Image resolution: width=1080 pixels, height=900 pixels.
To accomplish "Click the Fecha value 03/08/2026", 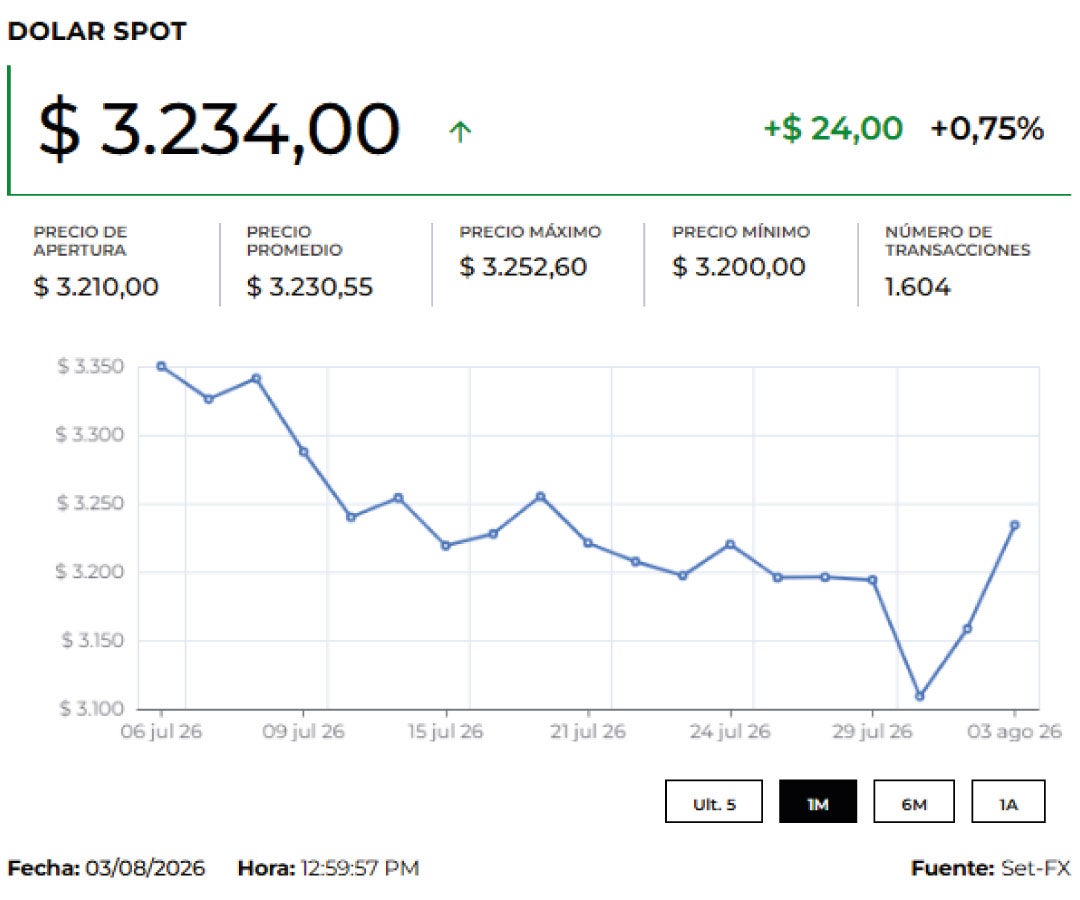I will (145, 868).
